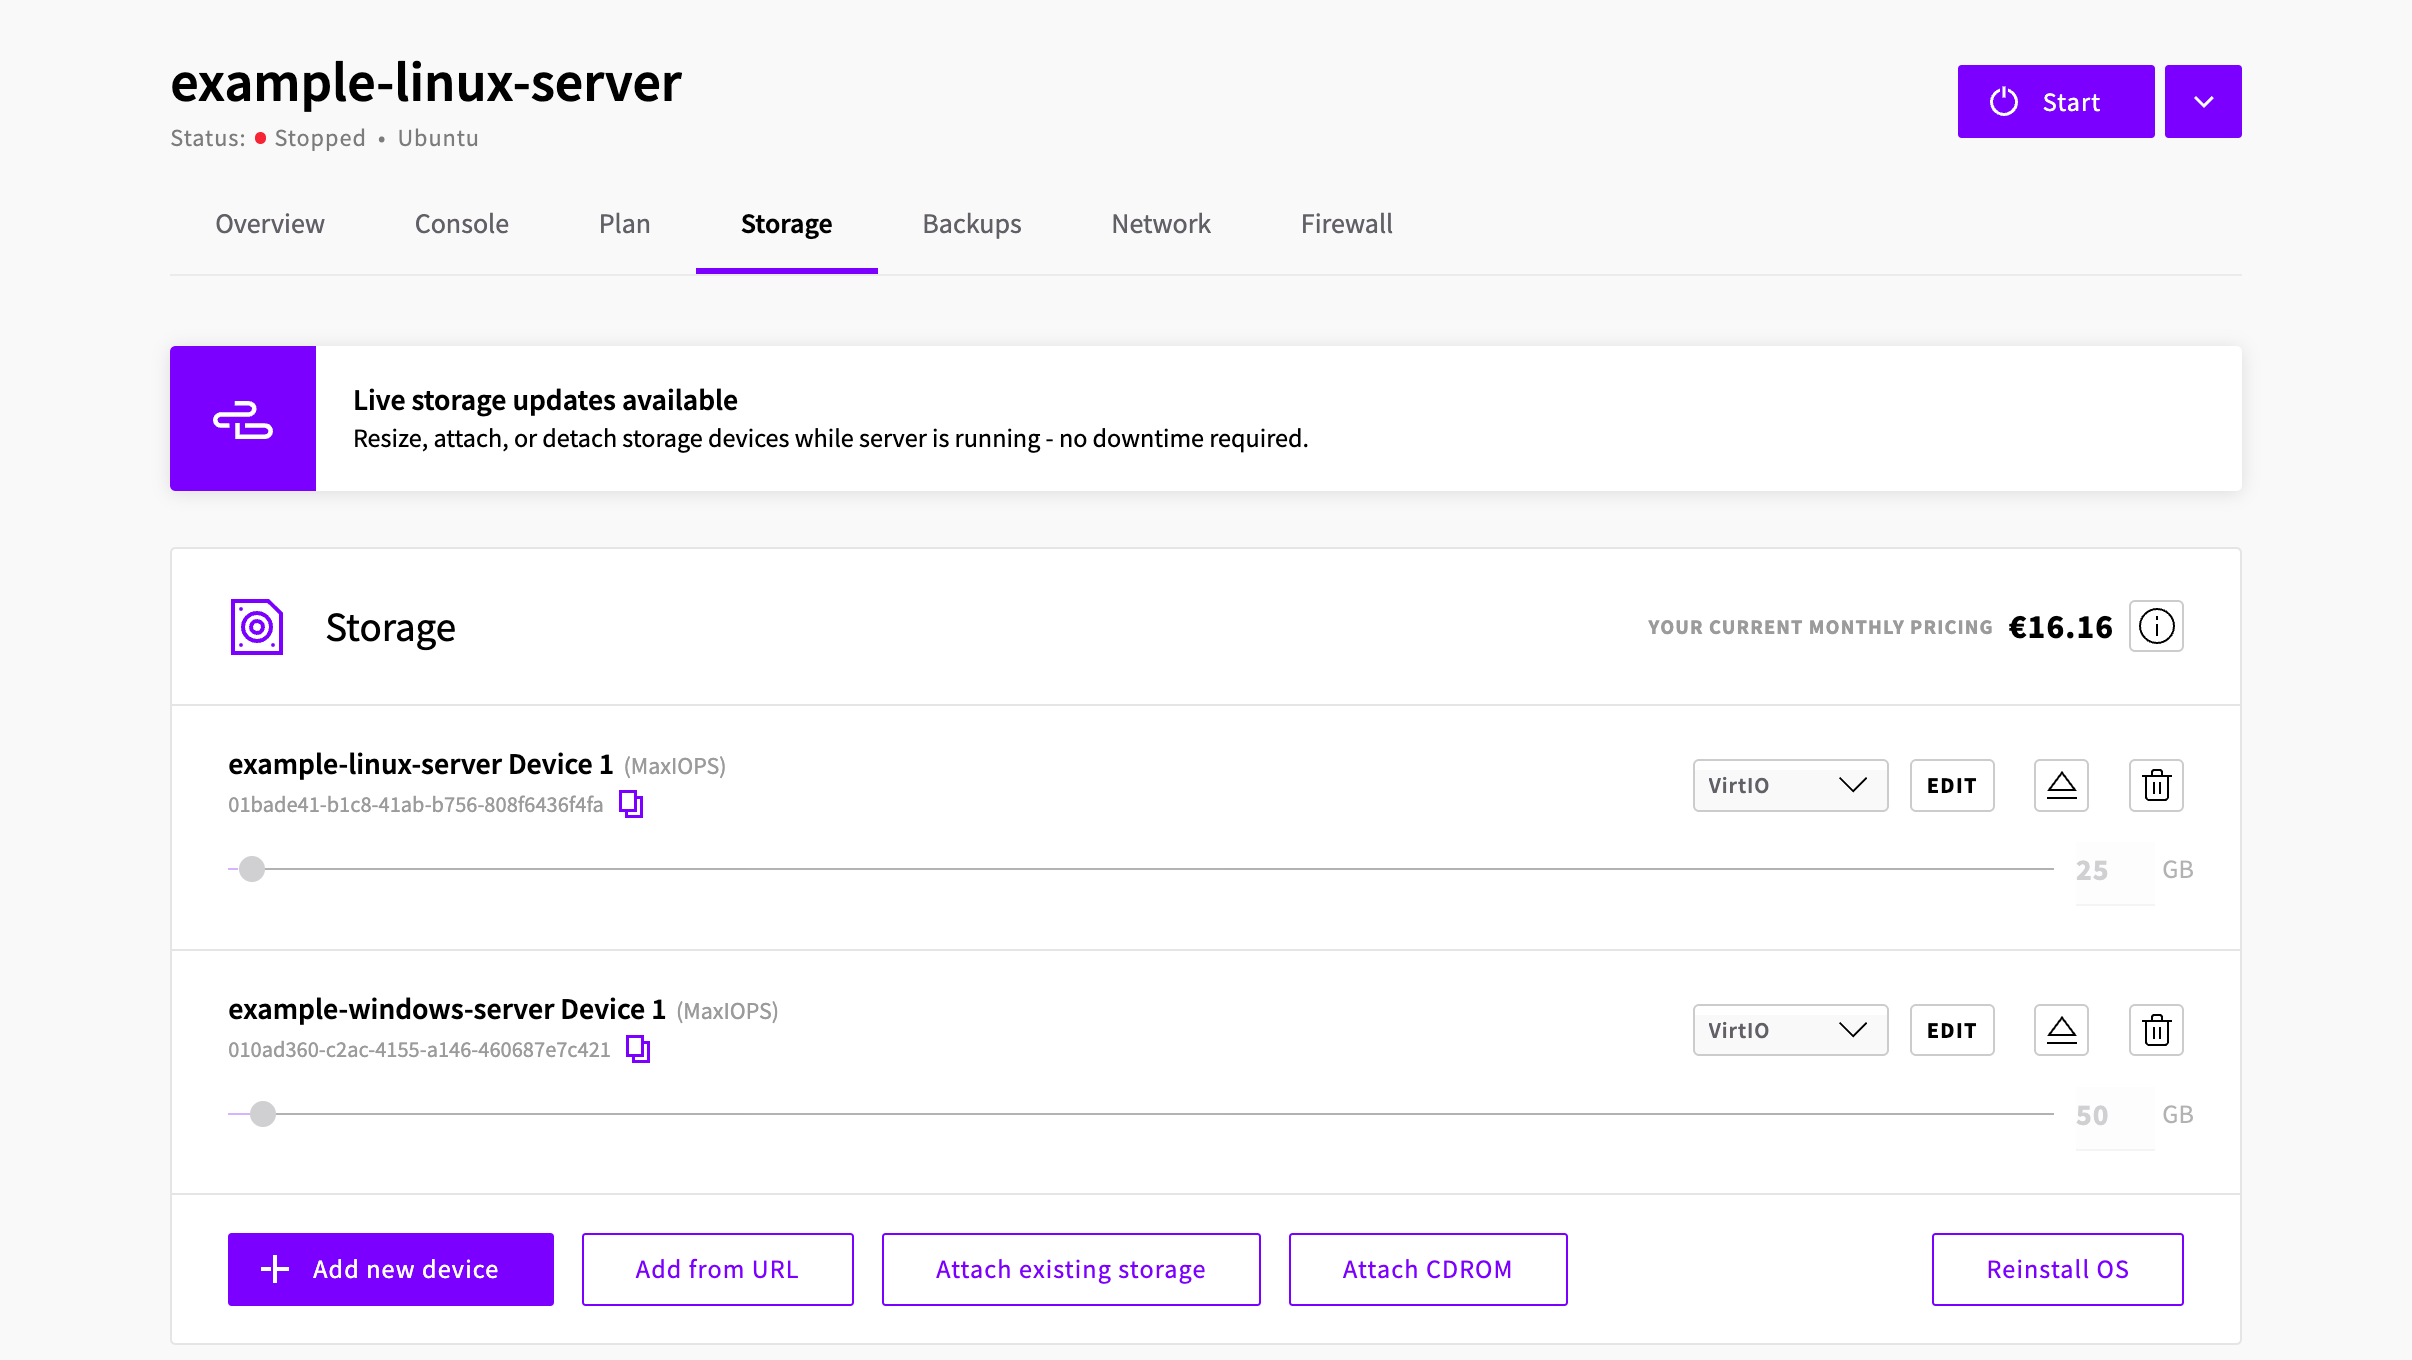The image size is (2412, 1360).
Task: Open monthly pricing info icon
Action: [2156, 626]
